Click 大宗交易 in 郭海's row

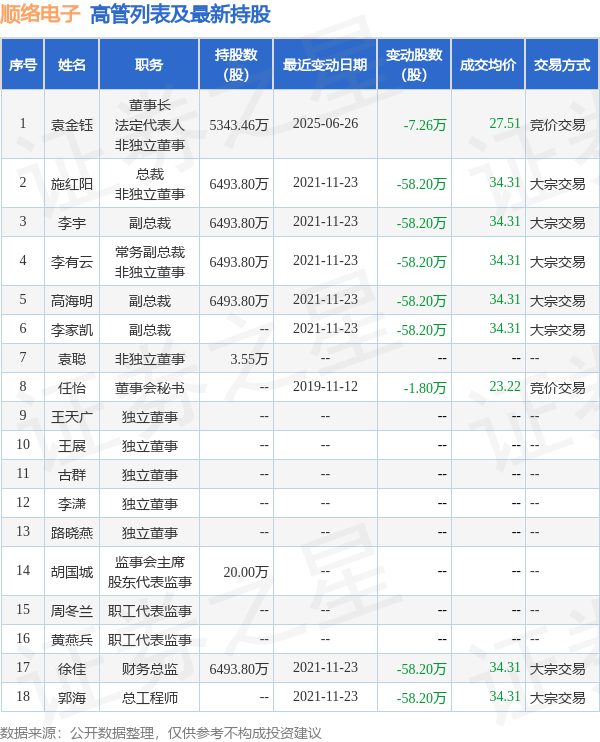[557, 698]
